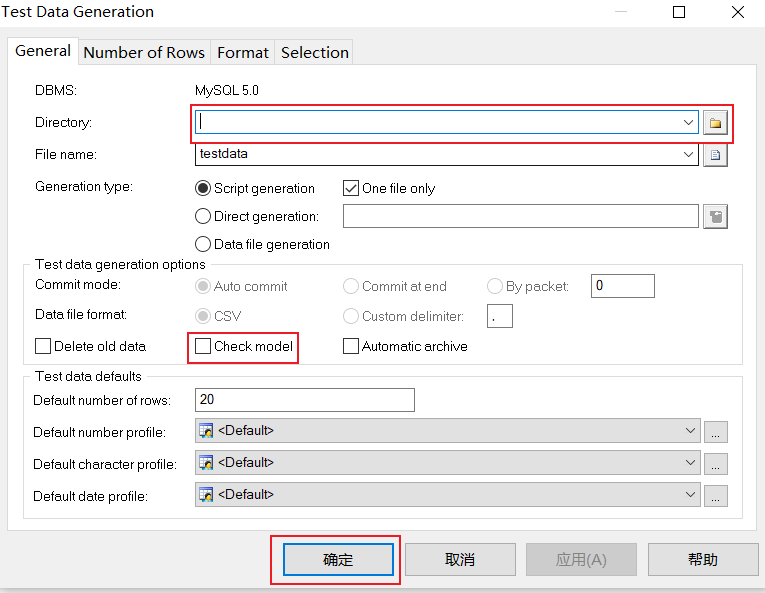
Task: Open properties button beside Default date profile
Action: 715,496
